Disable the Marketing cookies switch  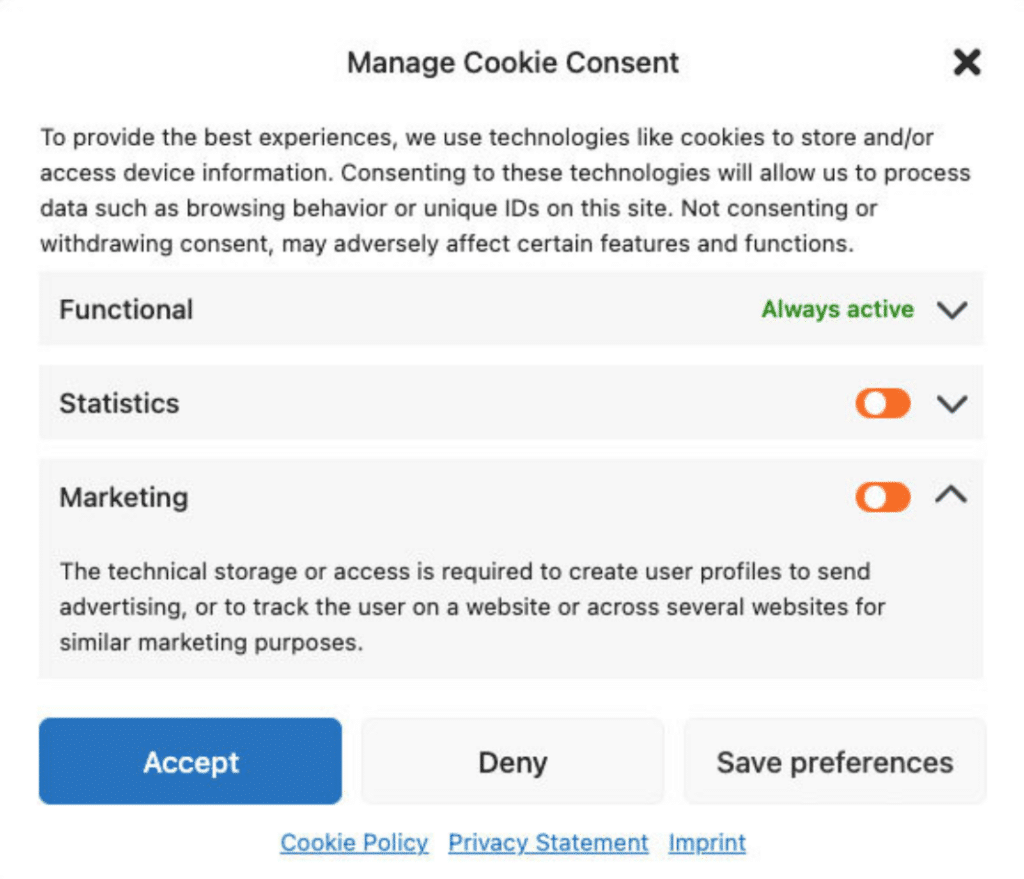(x=882, y=496)
